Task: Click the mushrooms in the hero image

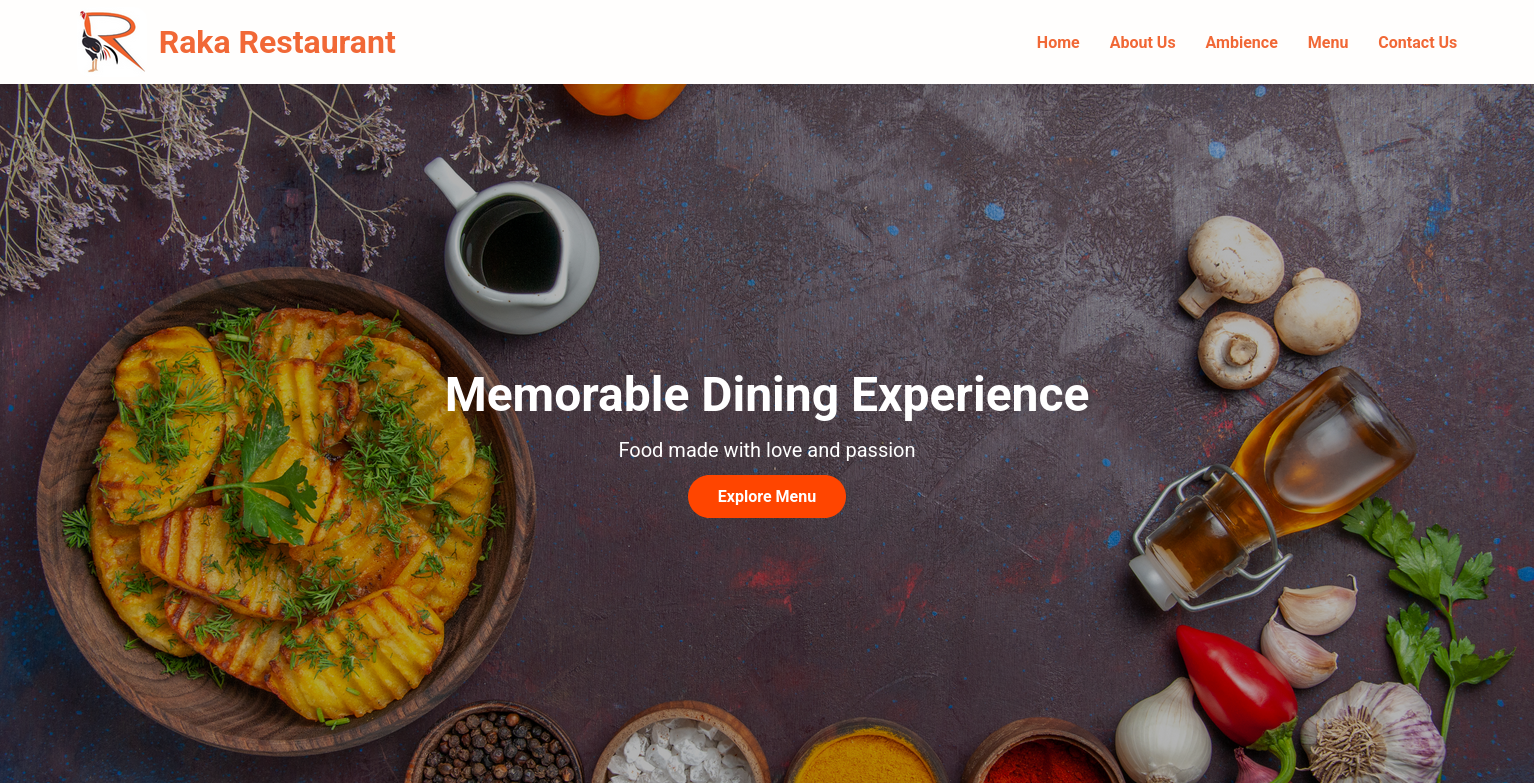Action: click(1267, 301)
